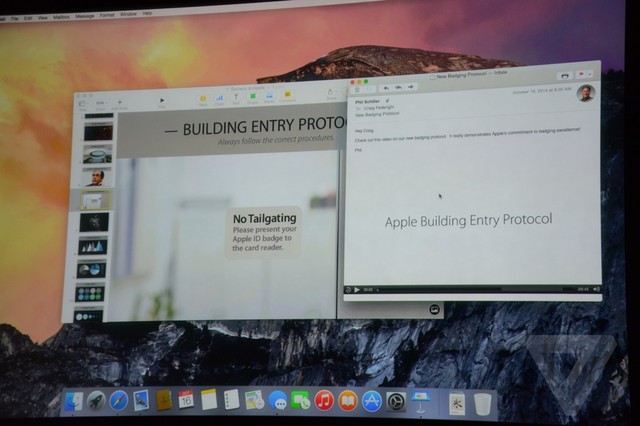The height and width of the screenshot is (426, 640).
Task: Select the colored dots grid slide thumbnail
Action: (90, 293)
